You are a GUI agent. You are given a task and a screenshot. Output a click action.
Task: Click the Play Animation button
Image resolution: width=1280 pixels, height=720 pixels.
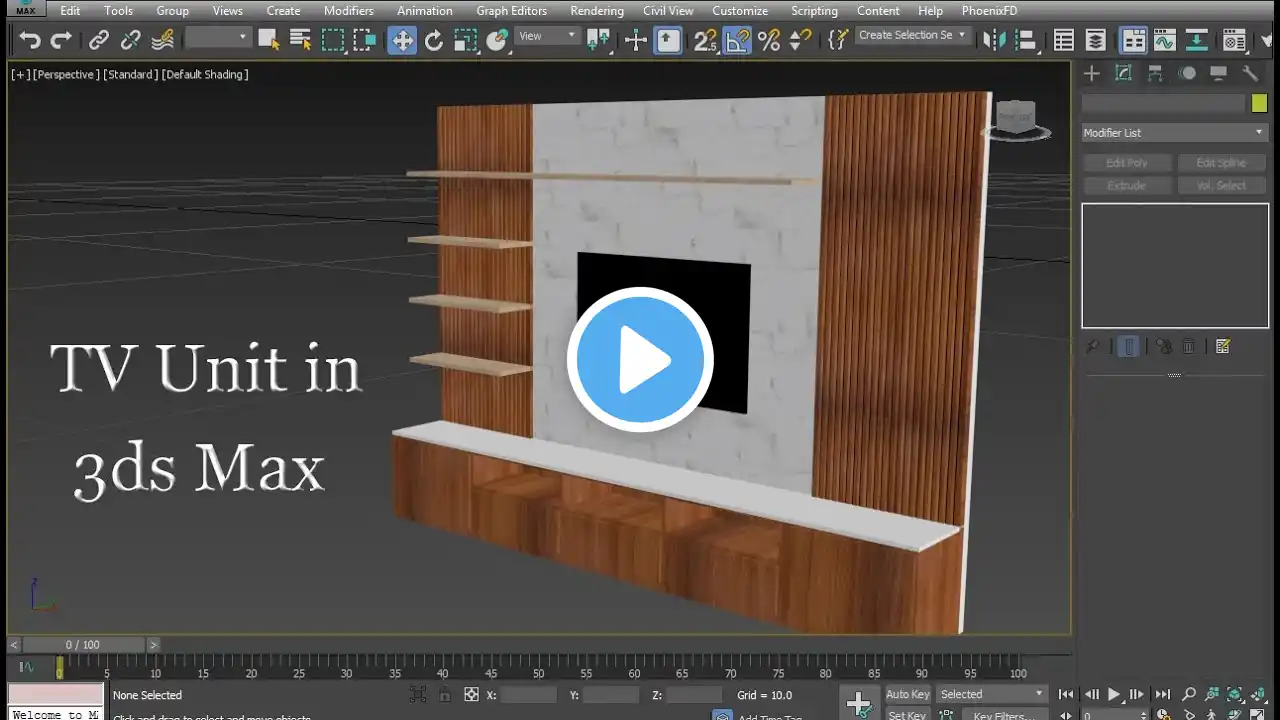click(1114, 694)
